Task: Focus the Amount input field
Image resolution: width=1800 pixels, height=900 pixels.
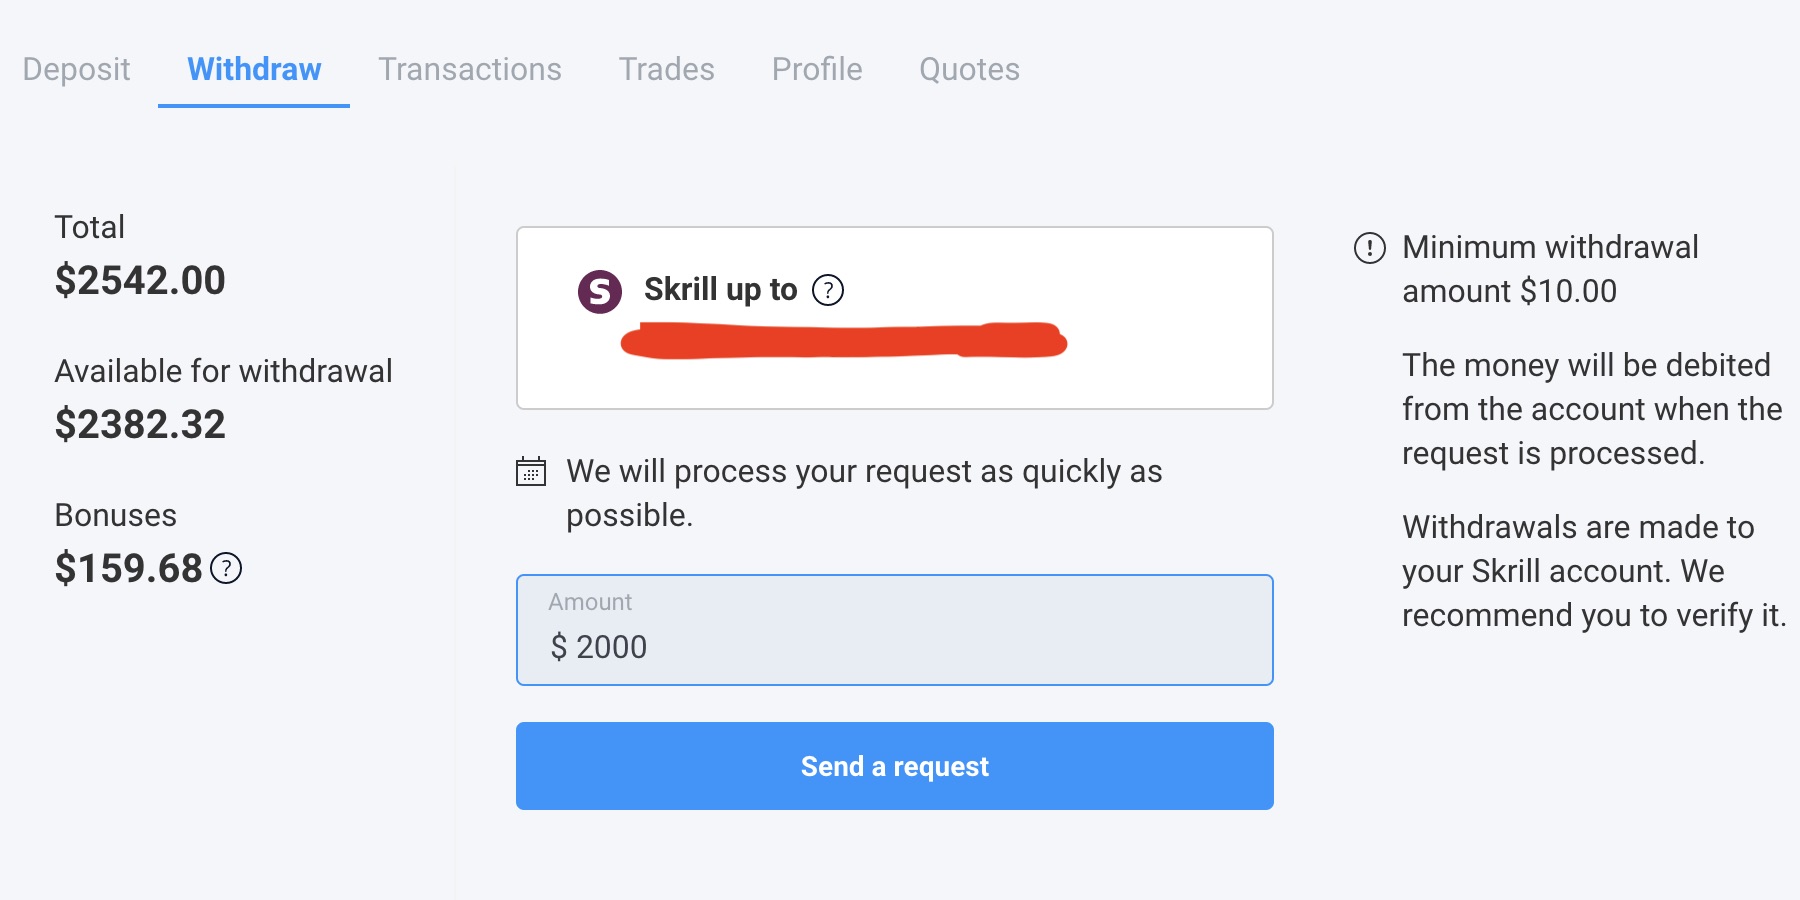Action: [x=894, y=645]
